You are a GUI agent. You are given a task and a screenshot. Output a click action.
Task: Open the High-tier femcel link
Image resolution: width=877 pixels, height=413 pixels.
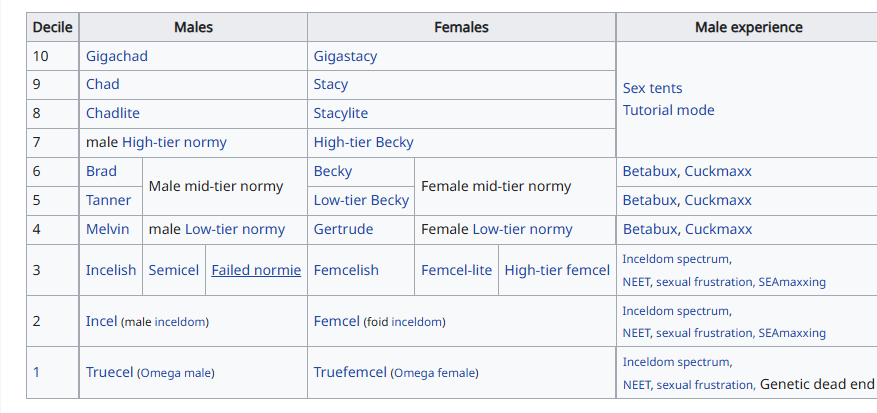pos(557,270)
